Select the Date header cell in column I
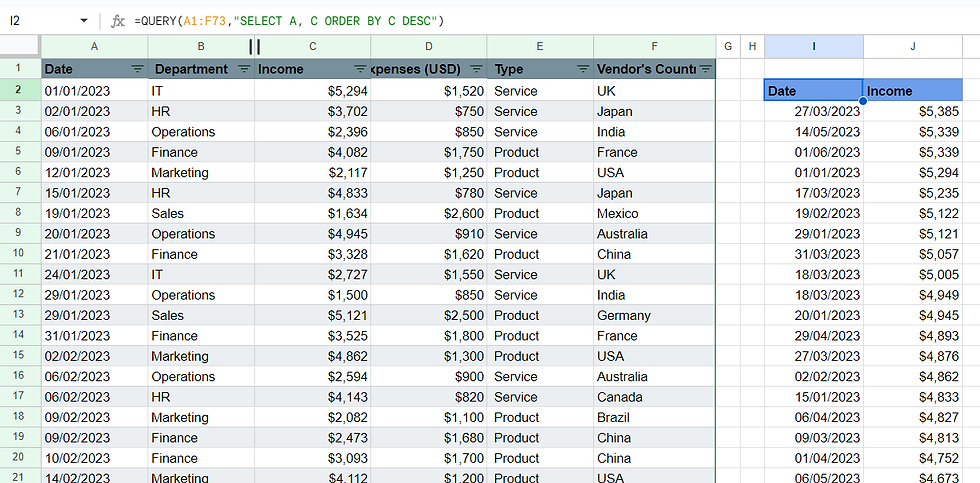This screenshot has height=483, width=980. point(812,91)
